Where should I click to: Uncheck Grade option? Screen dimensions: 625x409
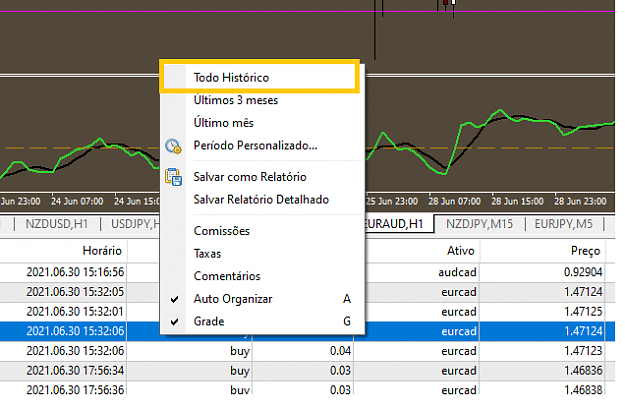(262, 321)
